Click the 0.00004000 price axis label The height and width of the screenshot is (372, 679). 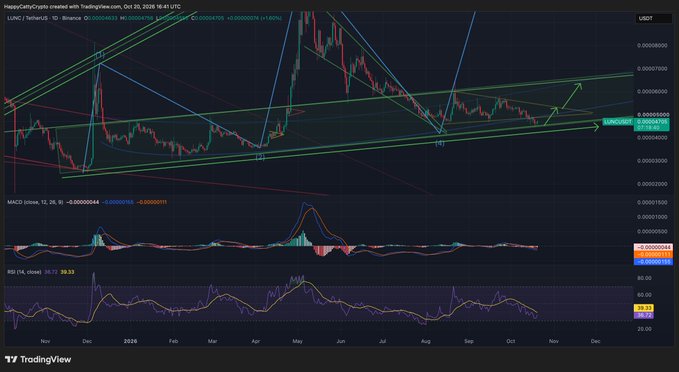pos(652,138)
